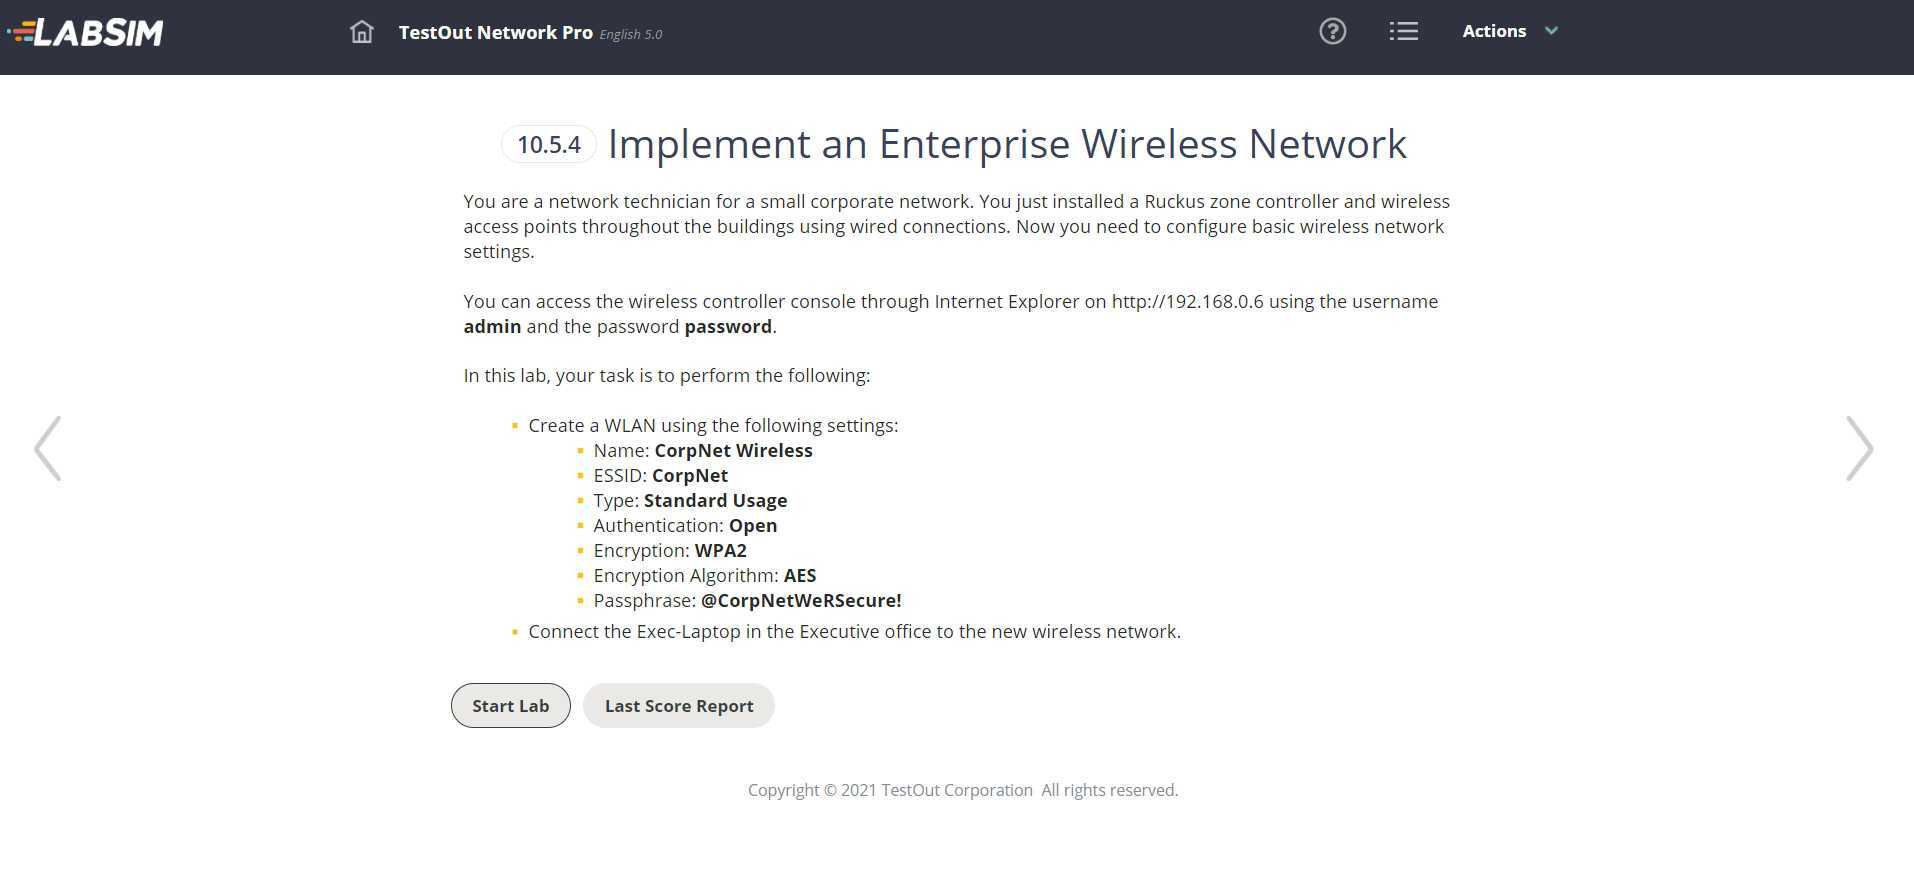Viewport: 1914px width, 884px height.
Task: Go to the previous page arrow
Action: pos(47,448)
